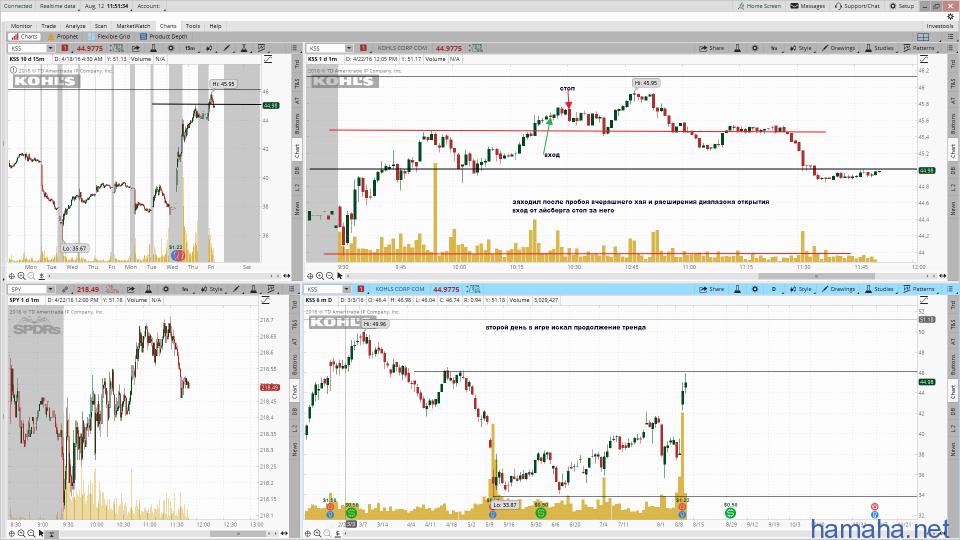This screenshot has width=960, height=540.
Task: Click the Connected status label
Action: [x=18, y=6]
